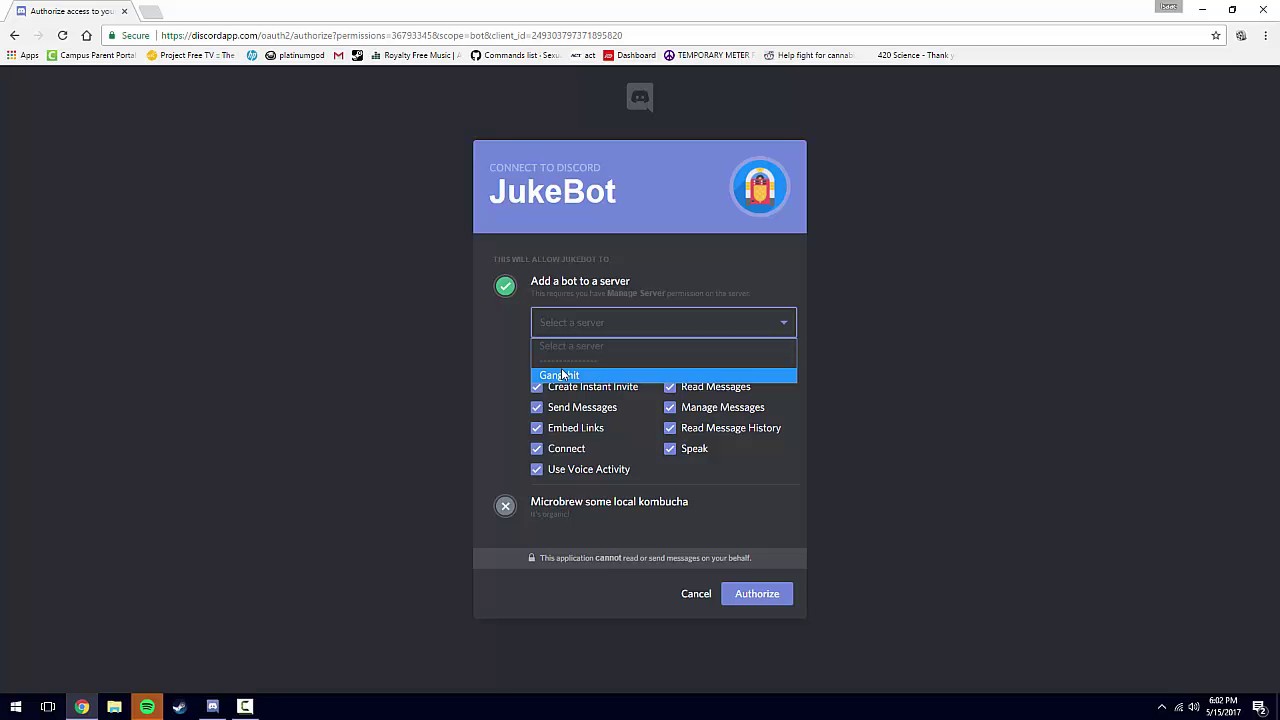
Task: Go to the browser home page
Action: point(86,35)
